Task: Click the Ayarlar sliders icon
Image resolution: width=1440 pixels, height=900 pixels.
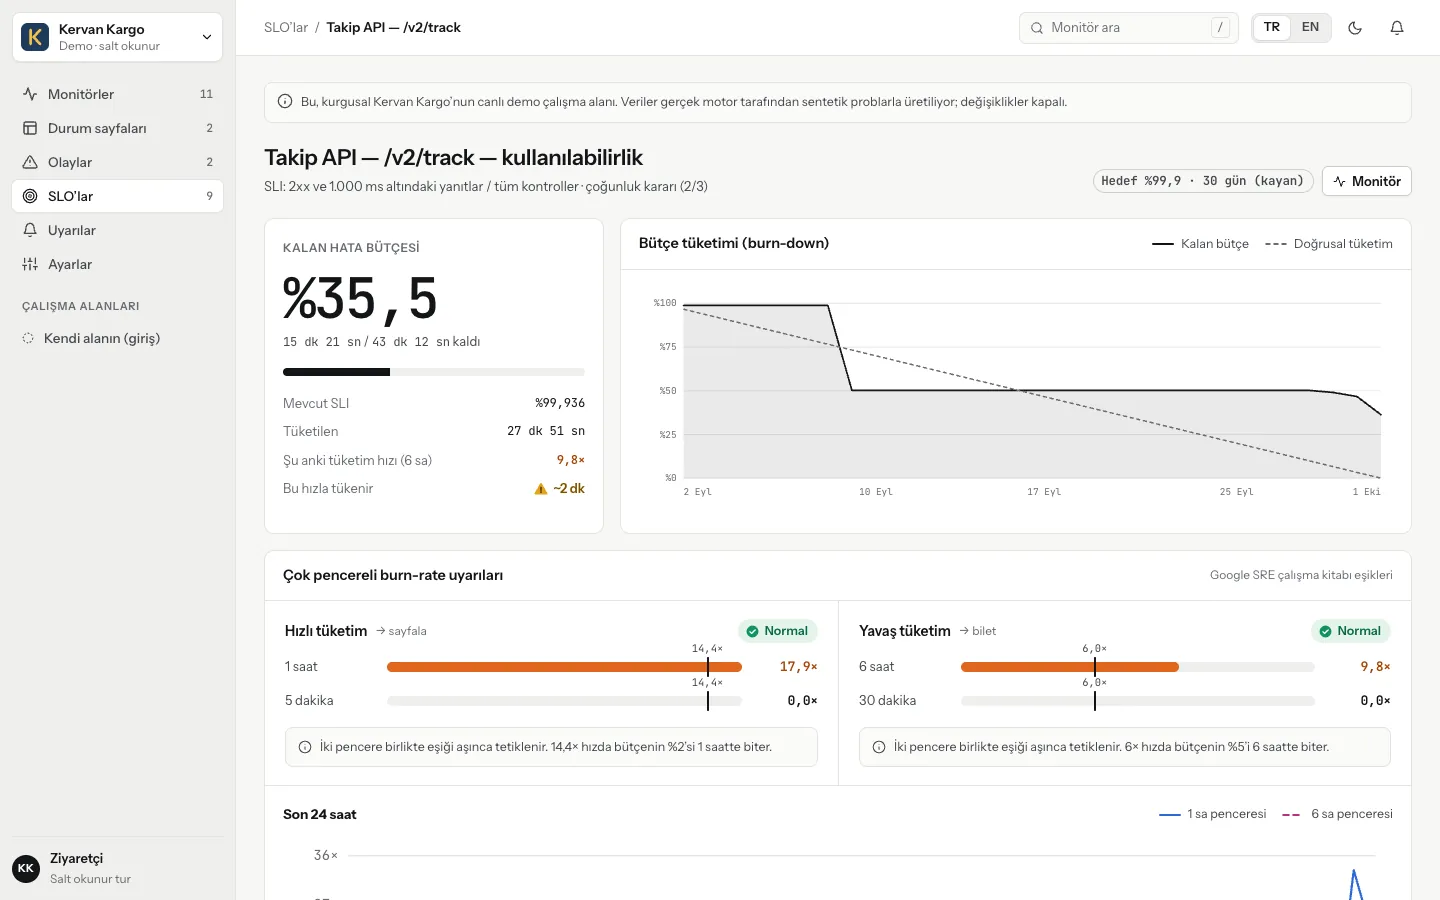Action: pos(30,264)
